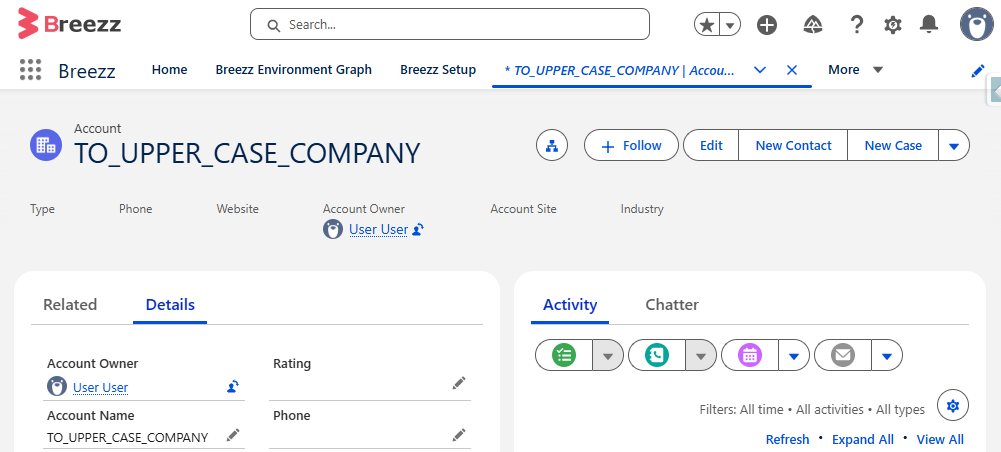Viewport: 1001px width, 452px height.
Task: Create new task green list icon
Action: click(564, 355)
